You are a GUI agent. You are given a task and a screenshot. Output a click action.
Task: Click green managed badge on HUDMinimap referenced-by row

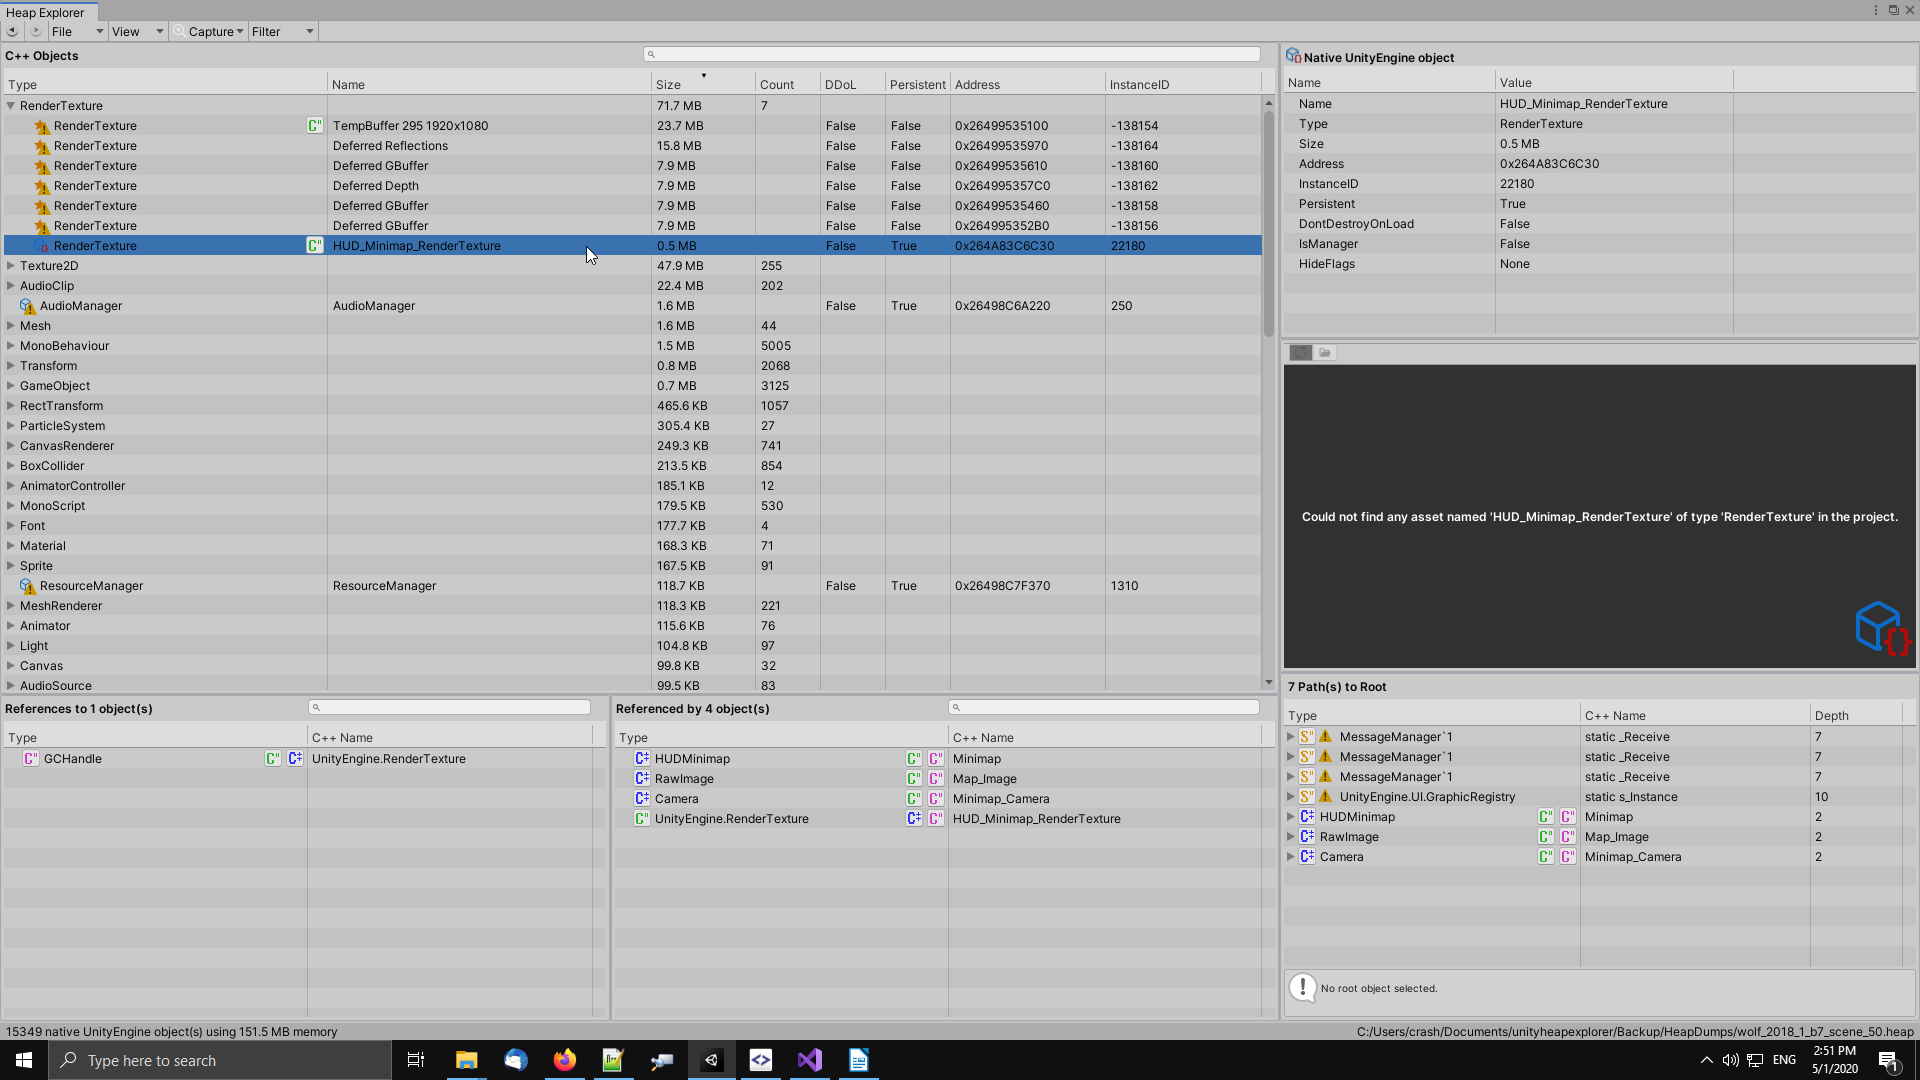(913, 759)
